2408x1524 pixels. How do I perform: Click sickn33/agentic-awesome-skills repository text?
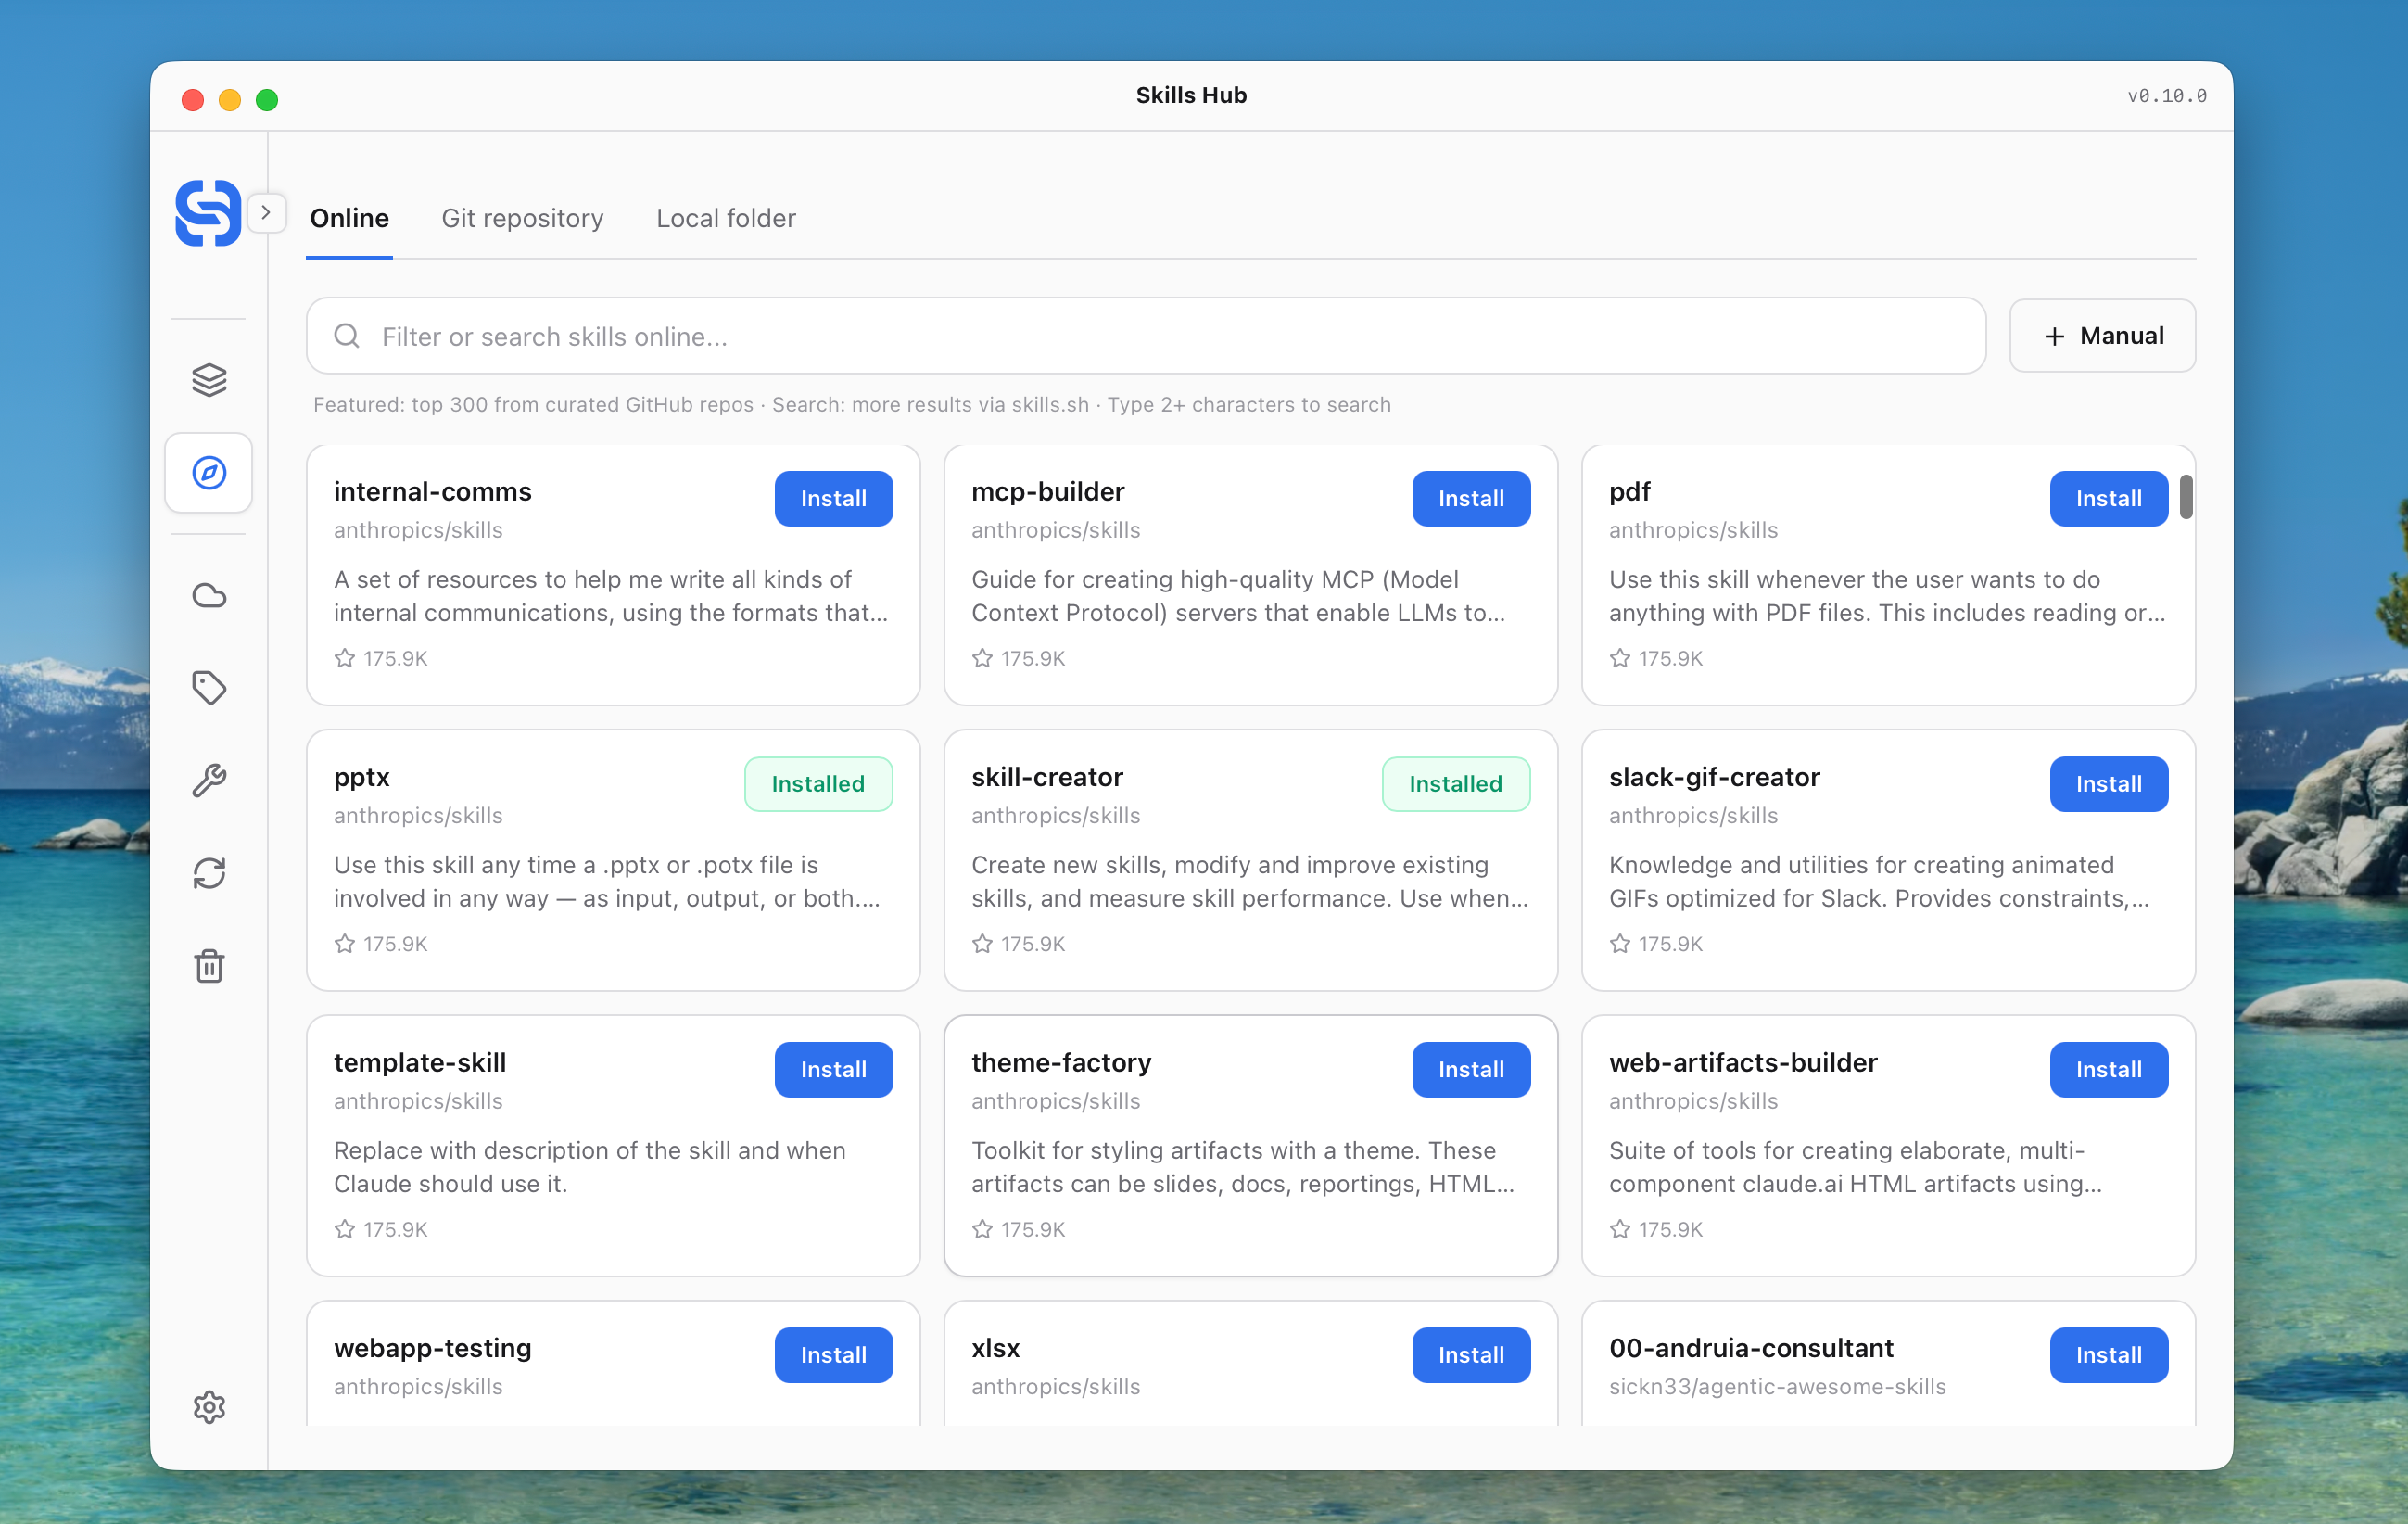click(x=1777, y=1387)
